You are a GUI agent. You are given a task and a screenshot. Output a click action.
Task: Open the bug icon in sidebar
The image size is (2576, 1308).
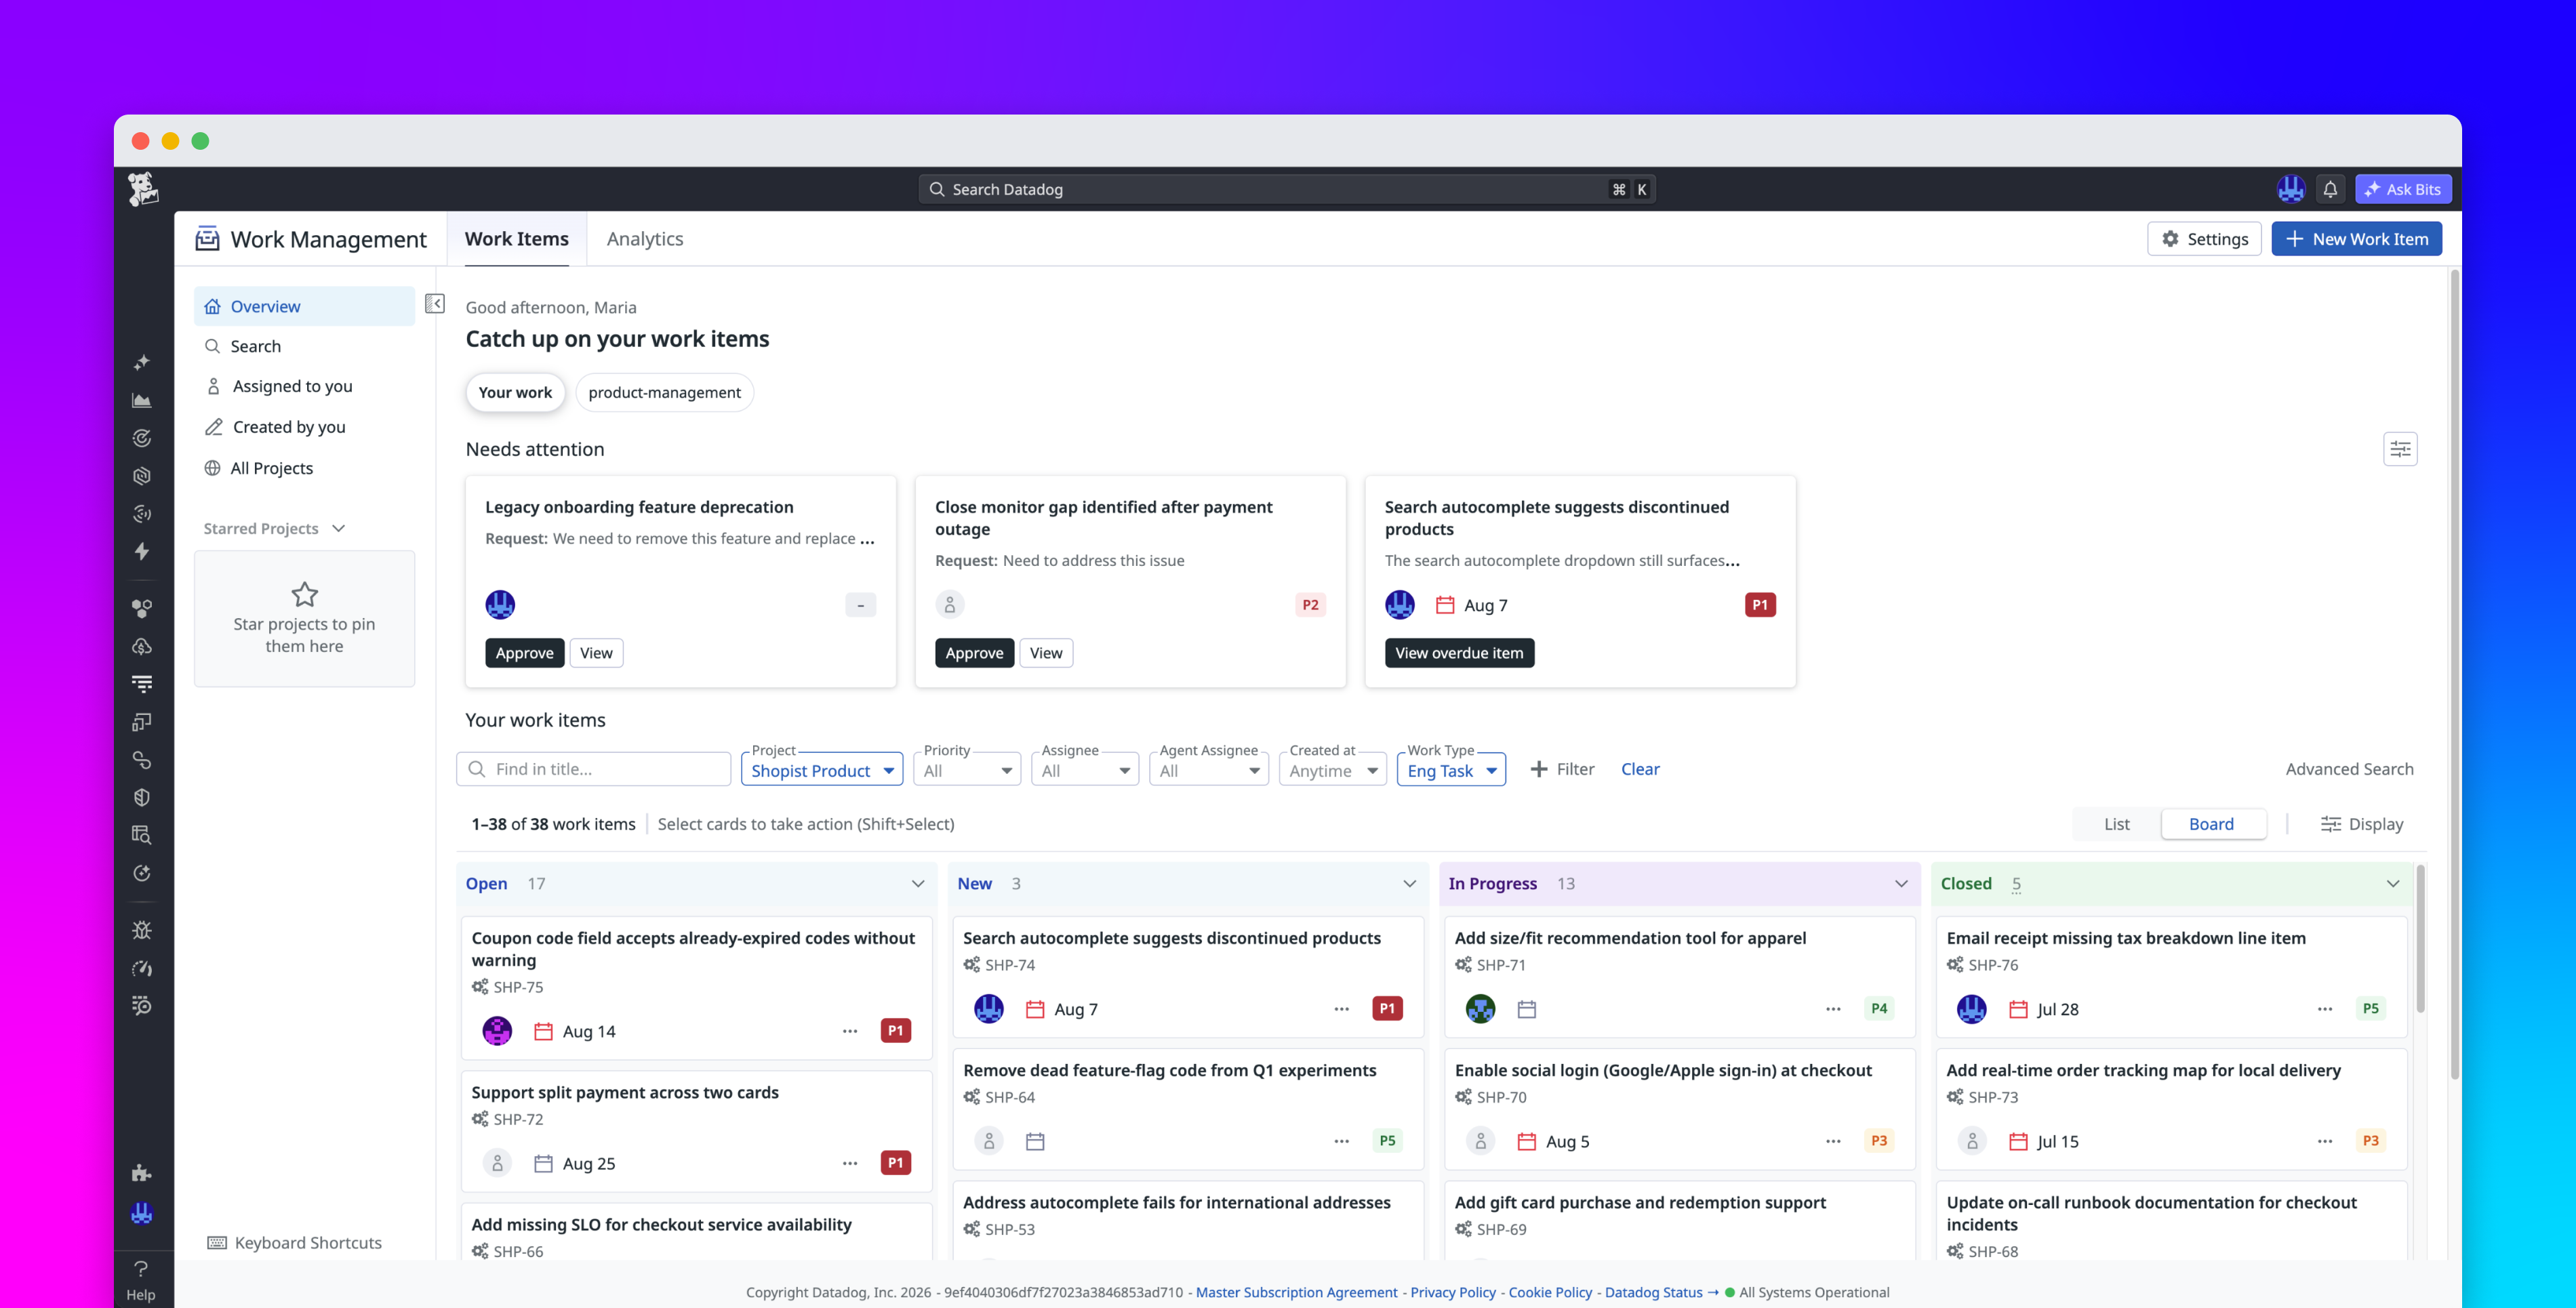click(x=142, y=930)
